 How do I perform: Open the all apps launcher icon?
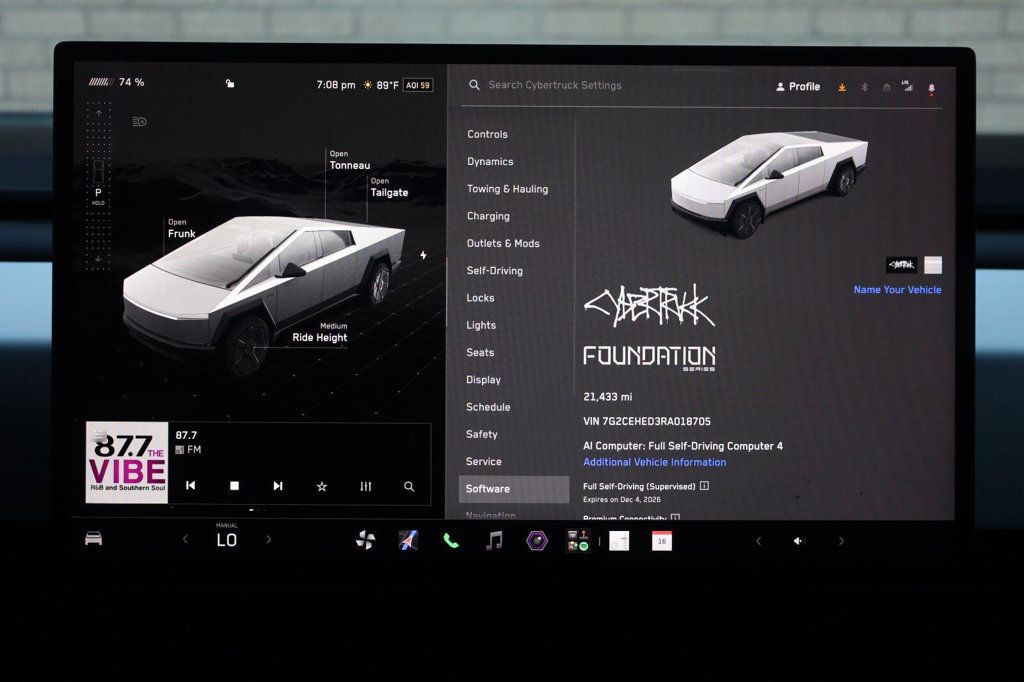[x=579, y=541]
